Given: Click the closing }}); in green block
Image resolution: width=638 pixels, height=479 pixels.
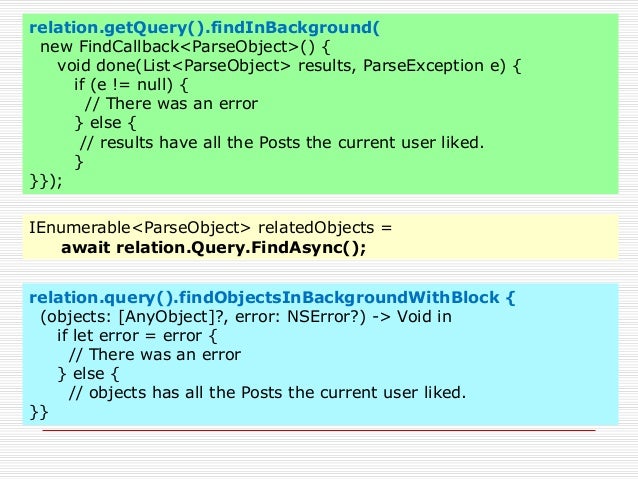Looking at the screenshot, I should point(46,181).
